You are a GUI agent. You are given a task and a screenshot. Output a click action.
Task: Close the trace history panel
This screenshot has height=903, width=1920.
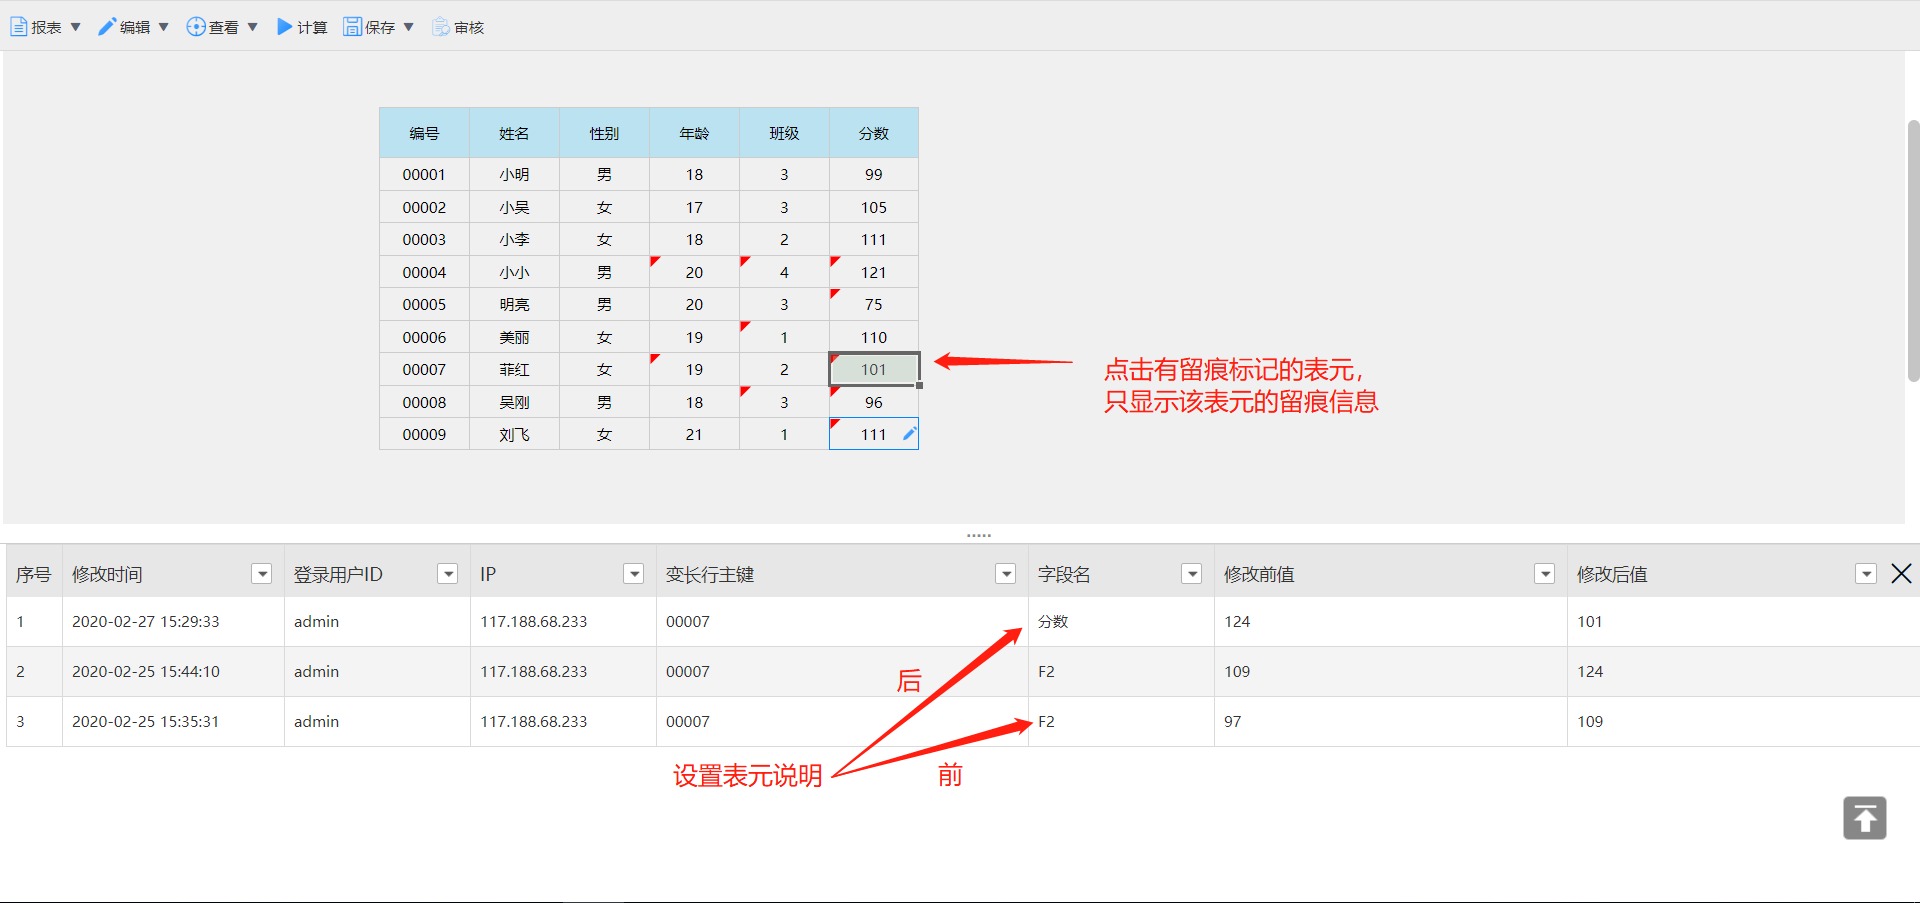[1901, 573]
